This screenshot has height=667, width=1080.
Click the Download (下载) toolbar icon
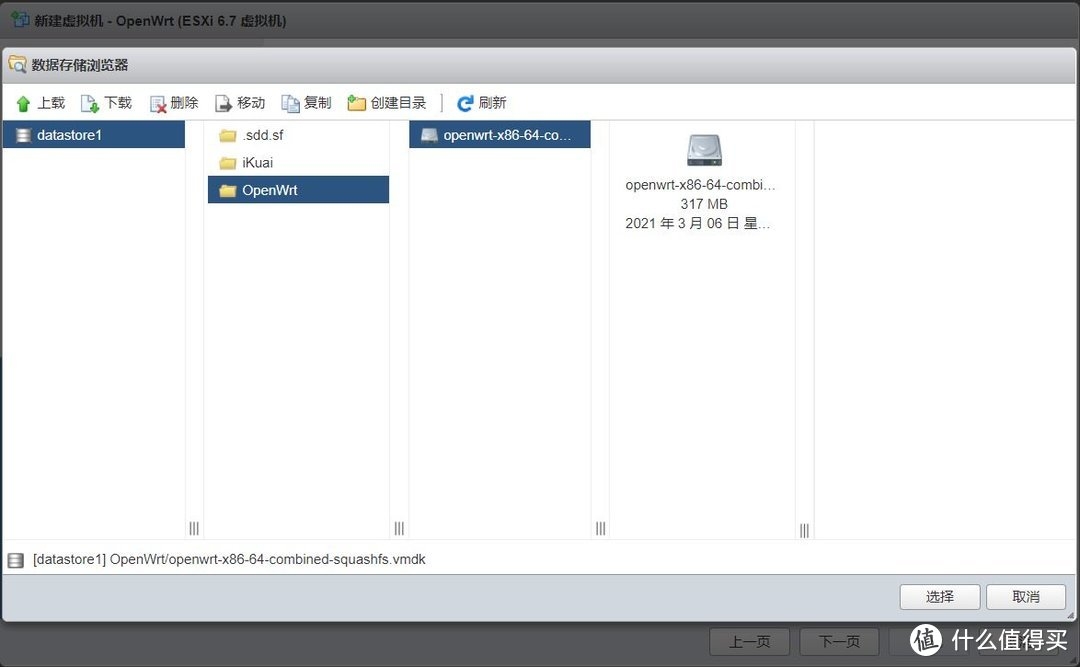[x=90, y=103]
